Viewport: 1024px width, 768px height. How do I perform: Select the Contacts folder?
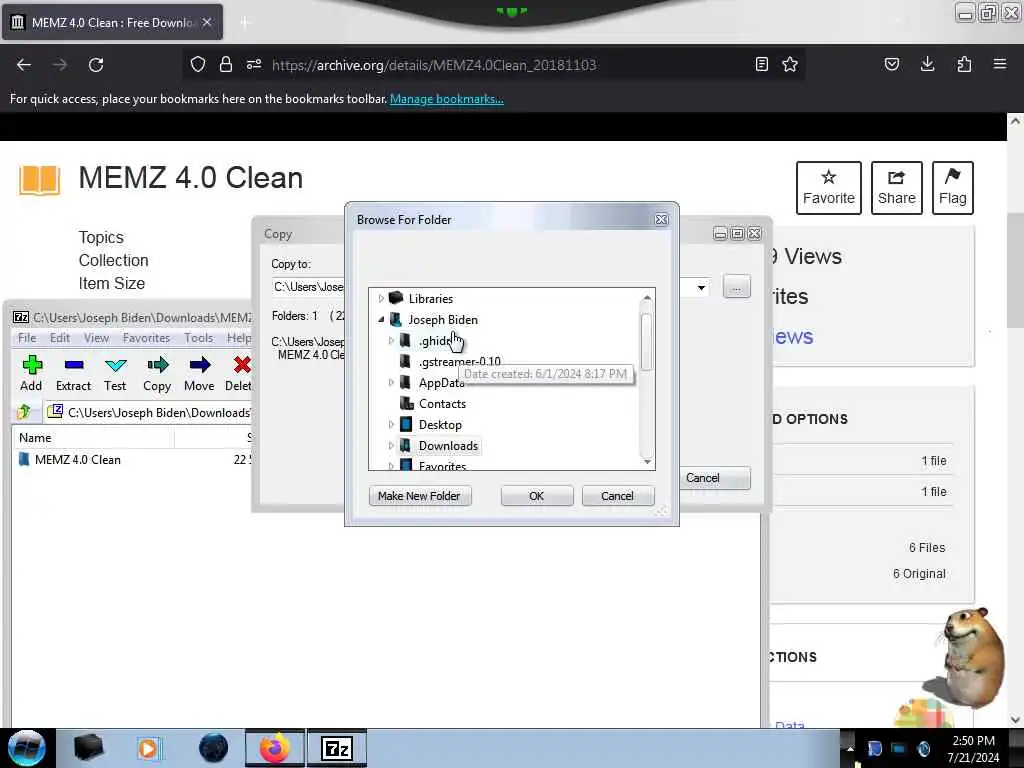442,404
